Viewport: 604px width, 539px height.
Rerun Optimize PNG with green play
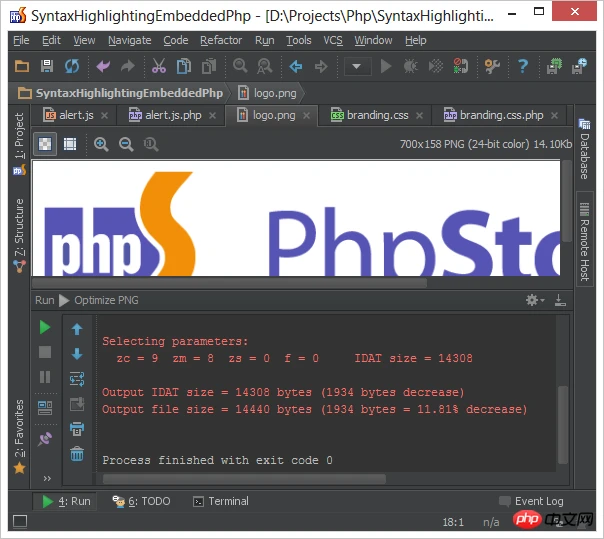(45, 327)
